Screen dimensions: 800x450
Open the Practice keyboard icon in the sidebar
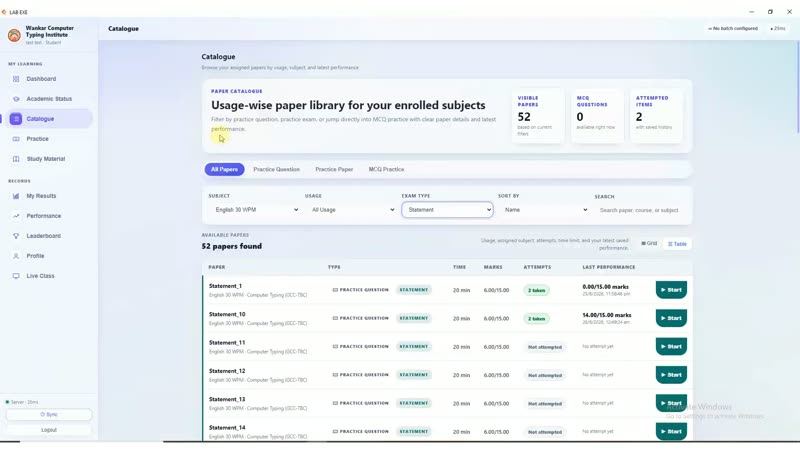click(x=16, y=139)
